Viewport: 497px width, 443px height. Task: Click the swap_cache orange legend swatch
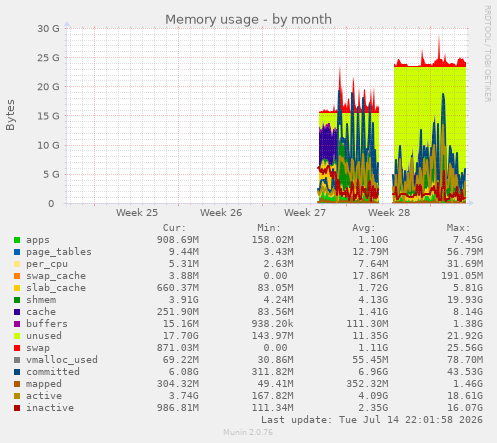tap(17, 276)
